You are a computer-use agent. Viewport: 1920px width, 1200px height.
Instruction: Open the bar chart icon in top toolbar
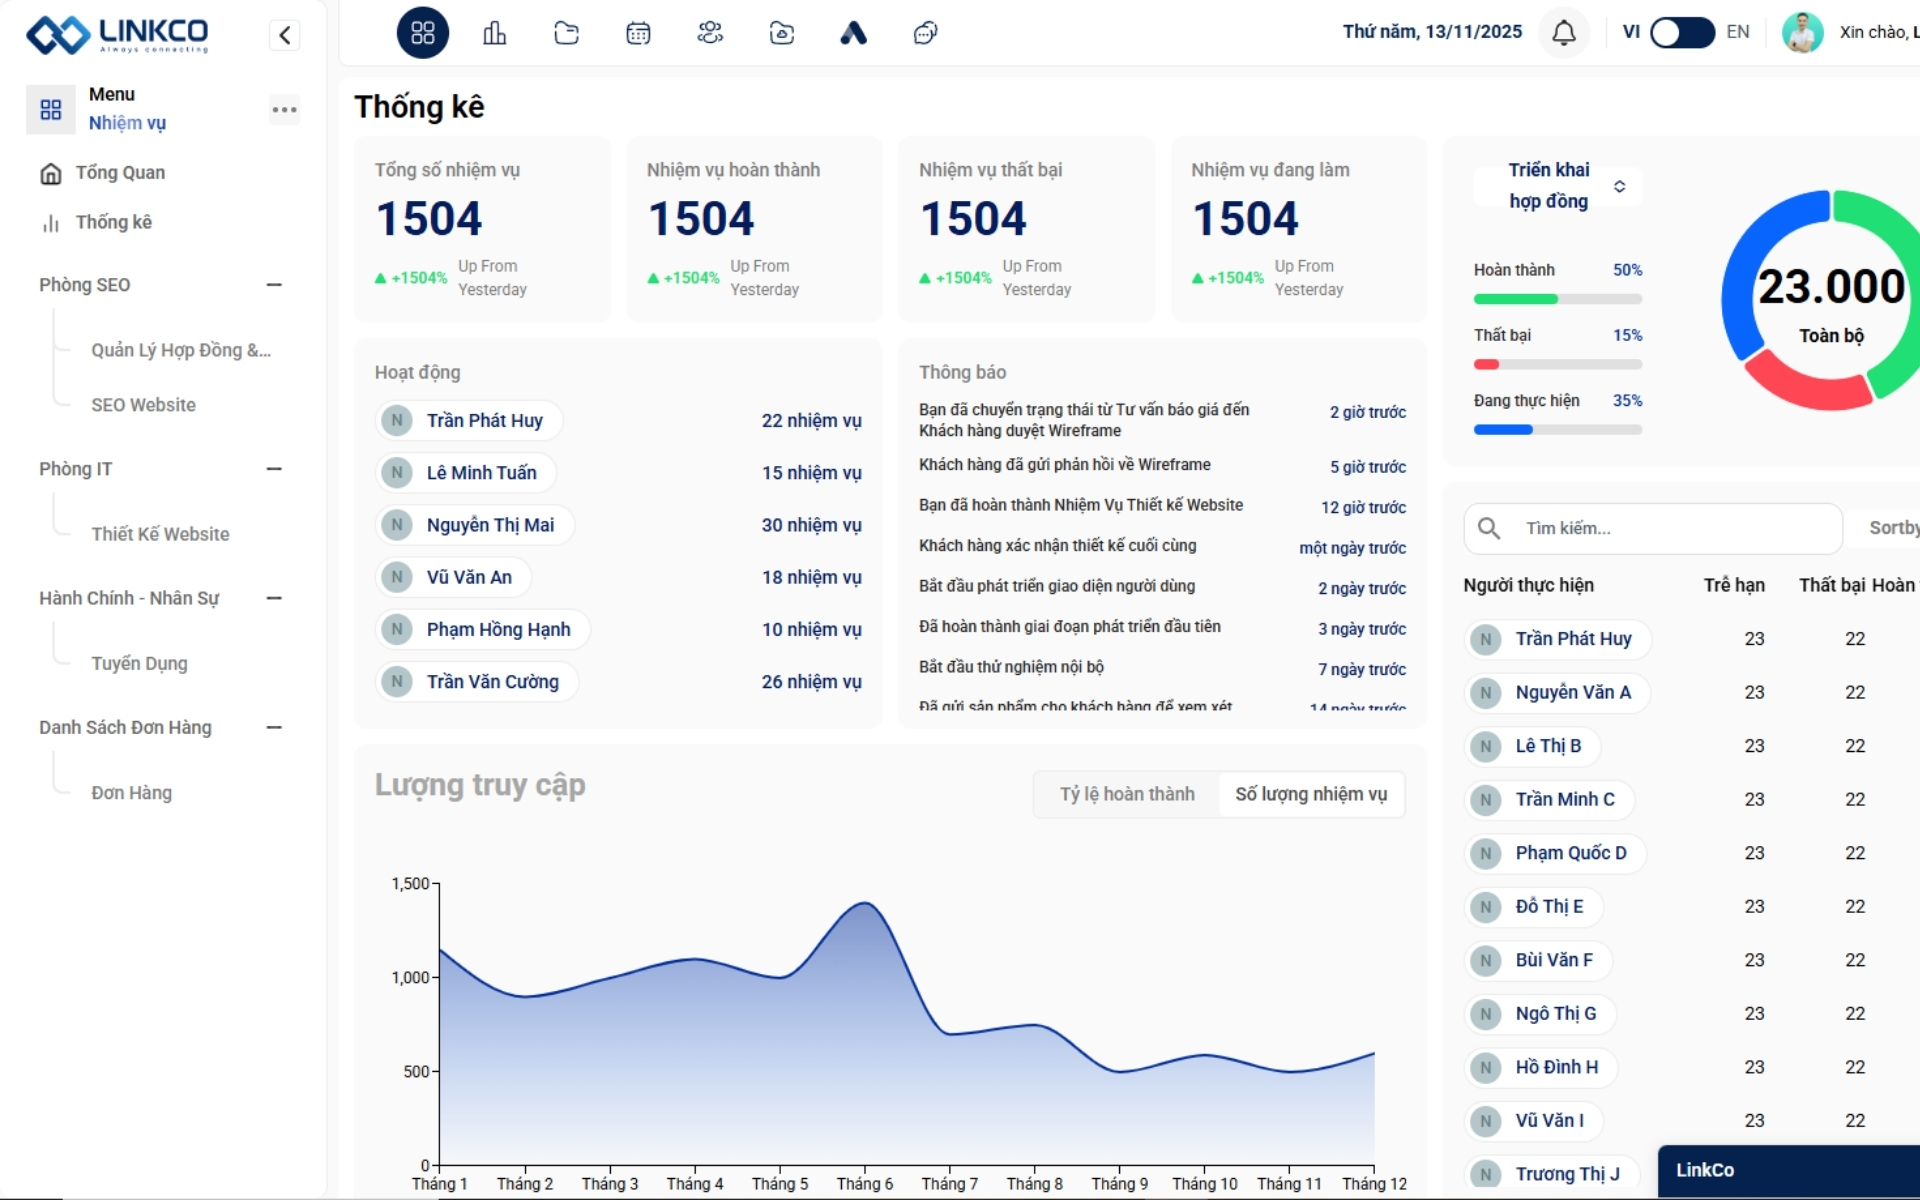pyautogui.click(x=494, y=33)
